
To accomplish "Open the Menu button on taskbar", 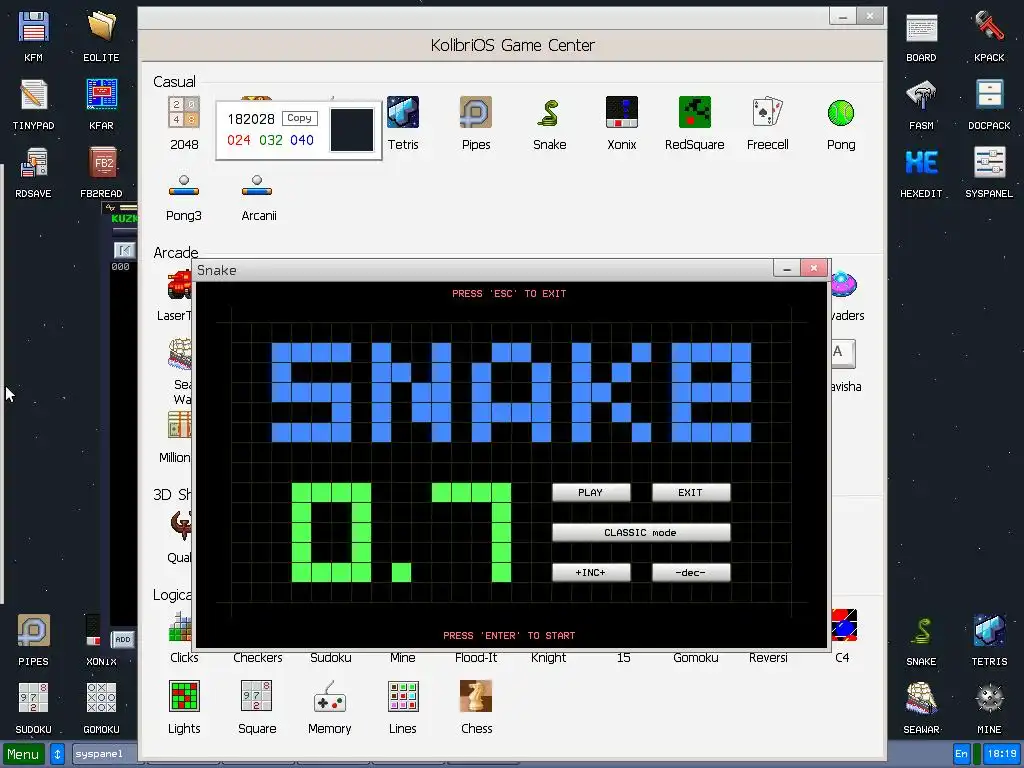I will coord(24,754).
